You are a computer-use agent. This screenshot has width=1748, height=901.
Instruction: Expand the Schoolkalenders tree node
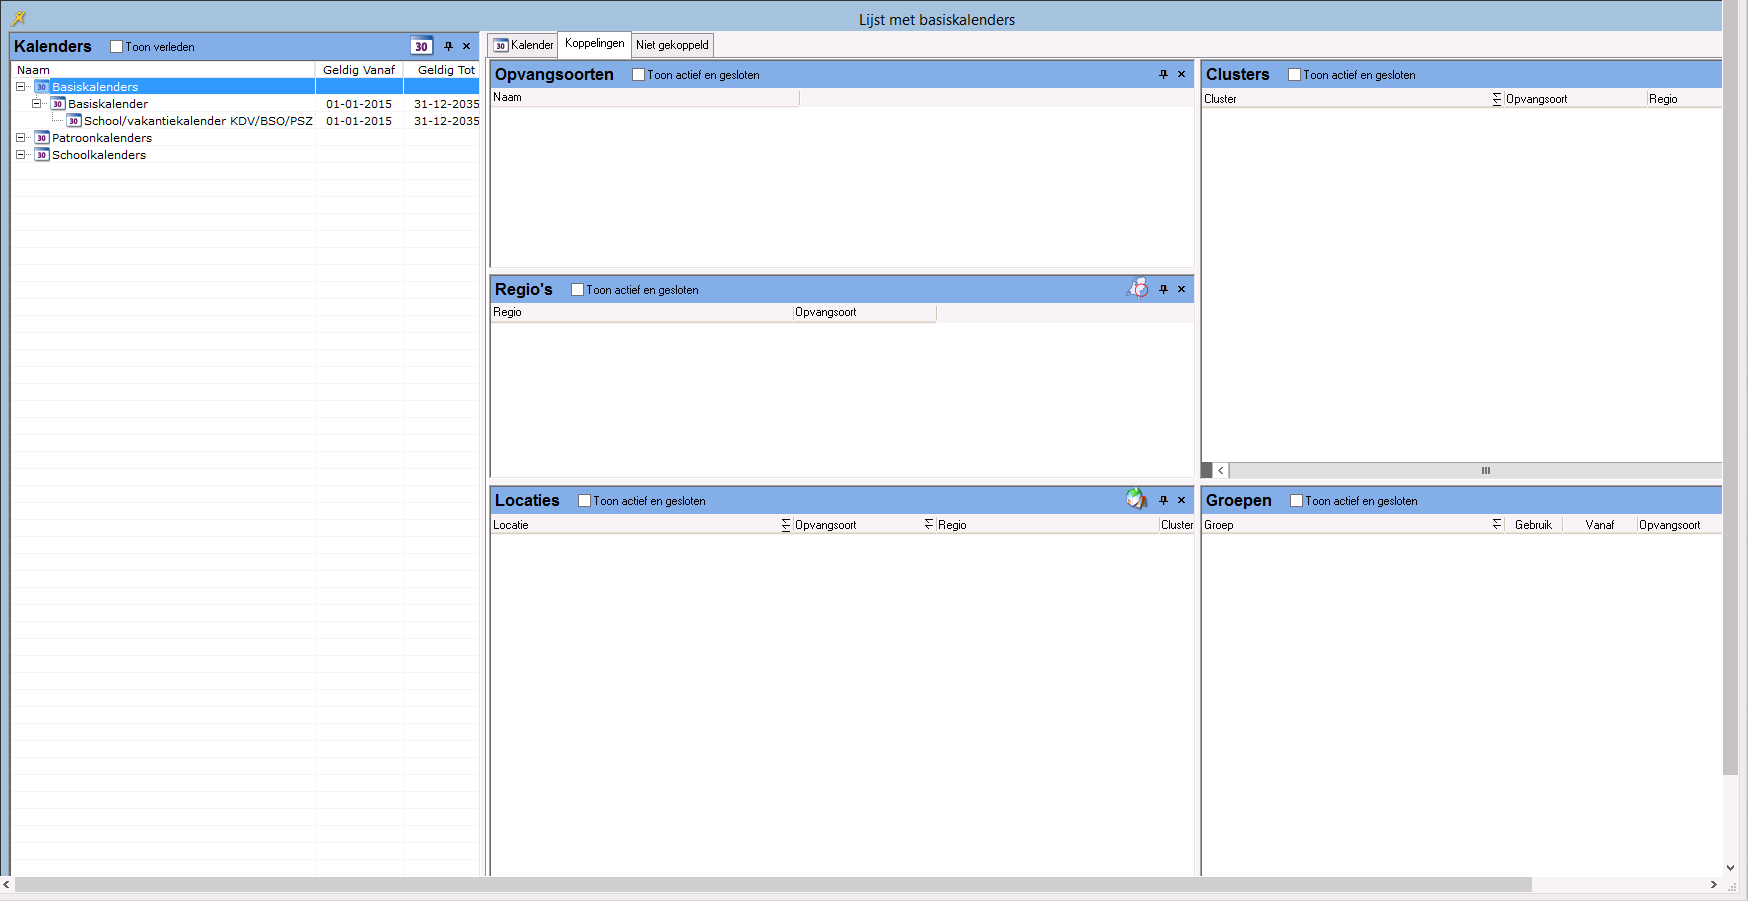pyautogui.click(x=20, y=155)
